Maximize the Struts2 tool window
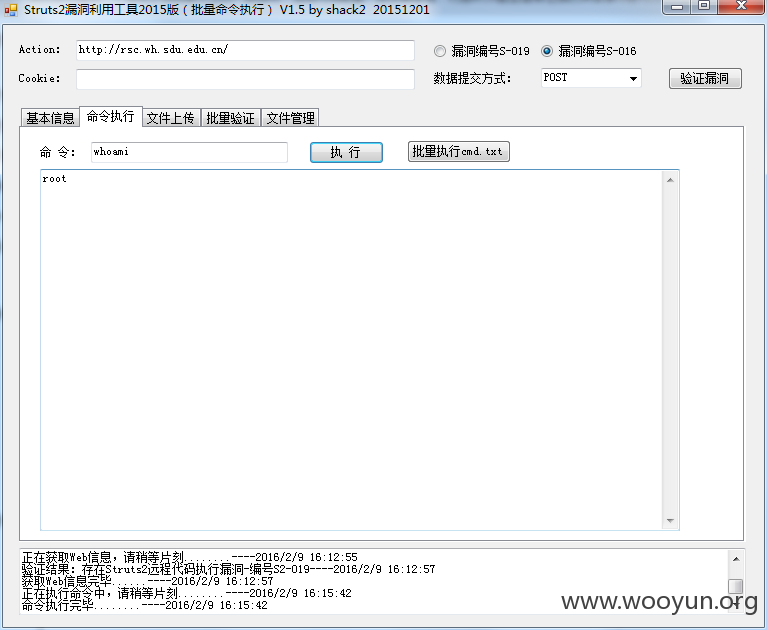The image size is (767, 630). pos(704,7)
